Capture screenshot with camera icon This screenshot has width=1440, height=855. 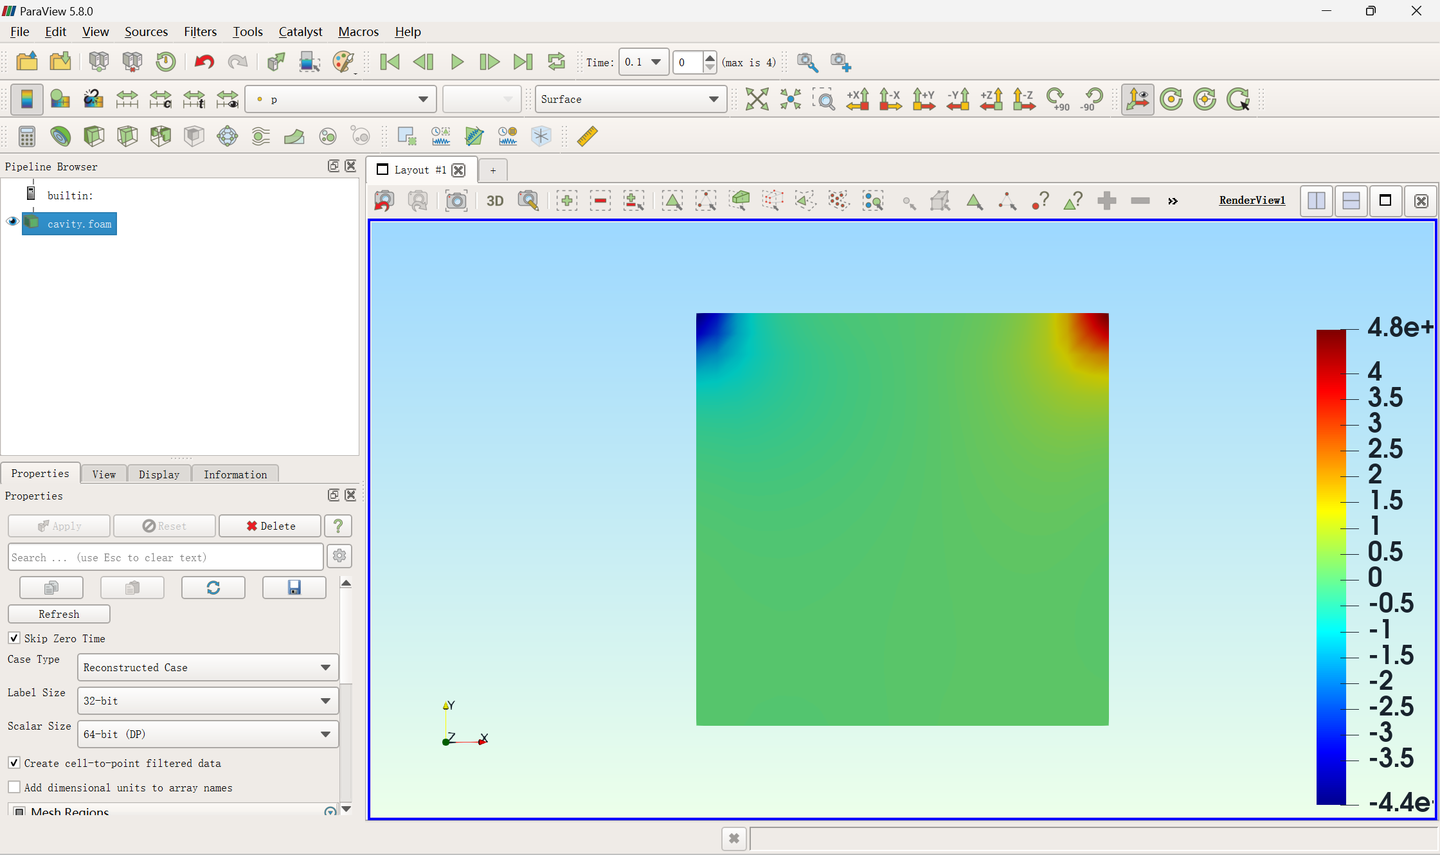(x=456, y=201)
